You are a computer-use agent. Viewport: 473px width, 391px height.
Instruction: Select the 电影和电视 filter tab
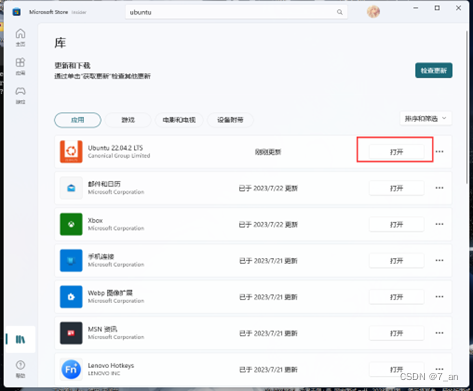179,120
